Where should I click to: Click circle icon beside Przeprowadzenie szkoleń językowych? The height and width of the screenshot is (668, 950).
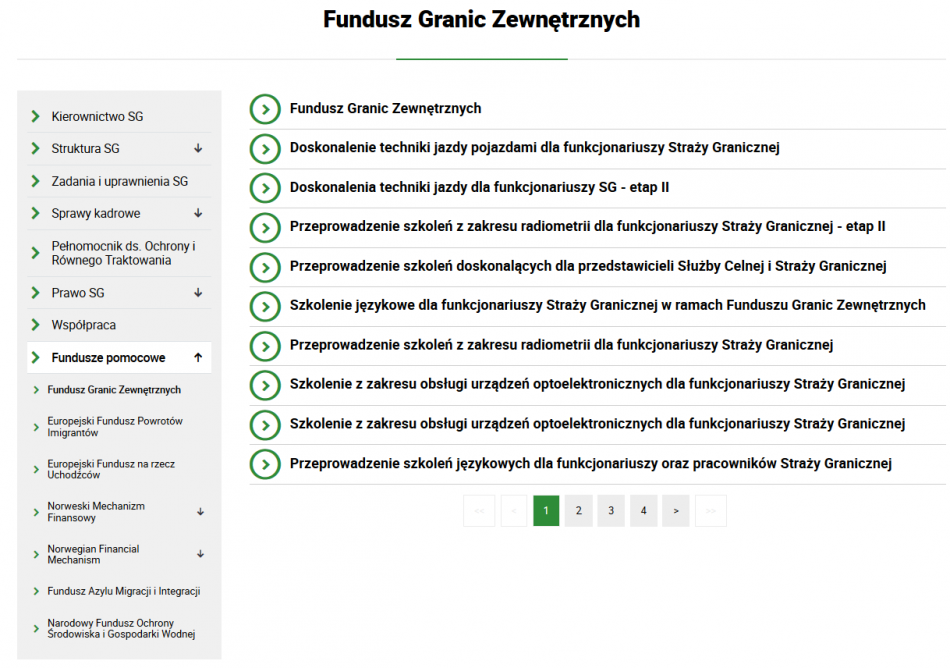264,464
